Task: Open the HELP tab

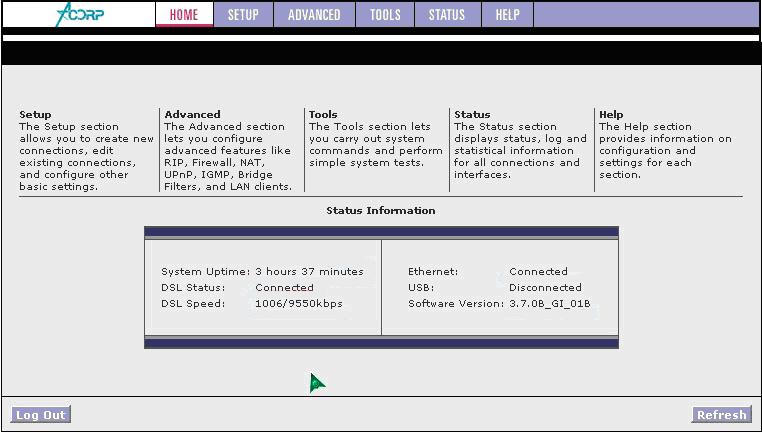Action: click(508, 15)
